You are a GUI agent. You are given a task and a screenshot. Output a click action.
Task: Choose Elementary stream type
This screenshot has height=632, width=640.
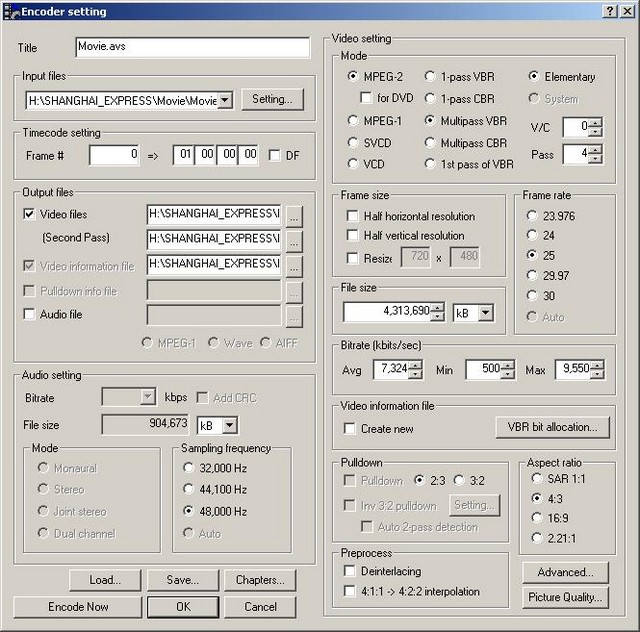tap(533, 76)
